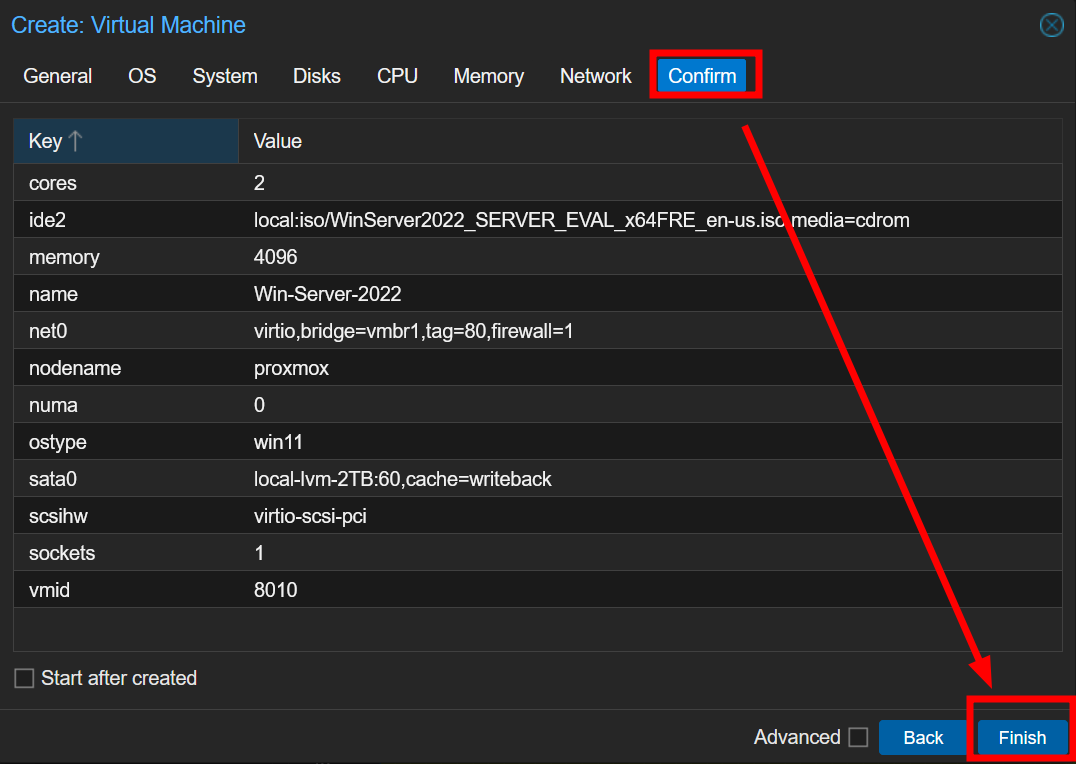Open the Network tab

(595, 76)
